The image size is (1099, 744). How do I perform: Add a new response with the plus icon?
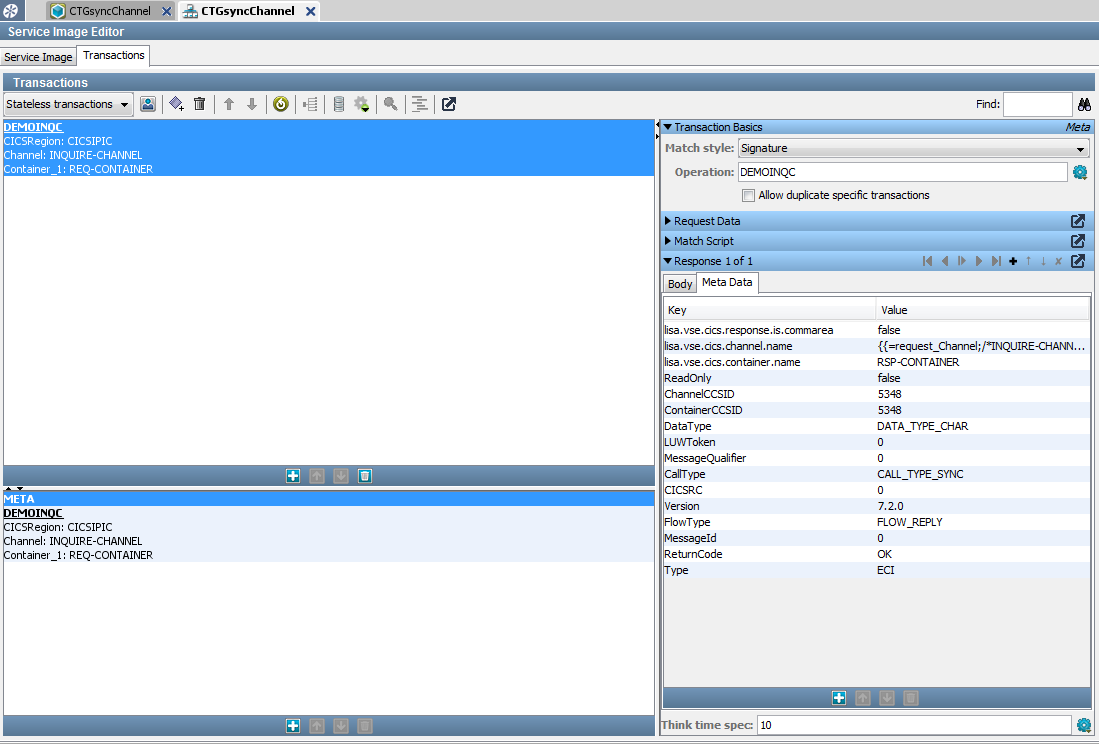[x=1013, y=260]
